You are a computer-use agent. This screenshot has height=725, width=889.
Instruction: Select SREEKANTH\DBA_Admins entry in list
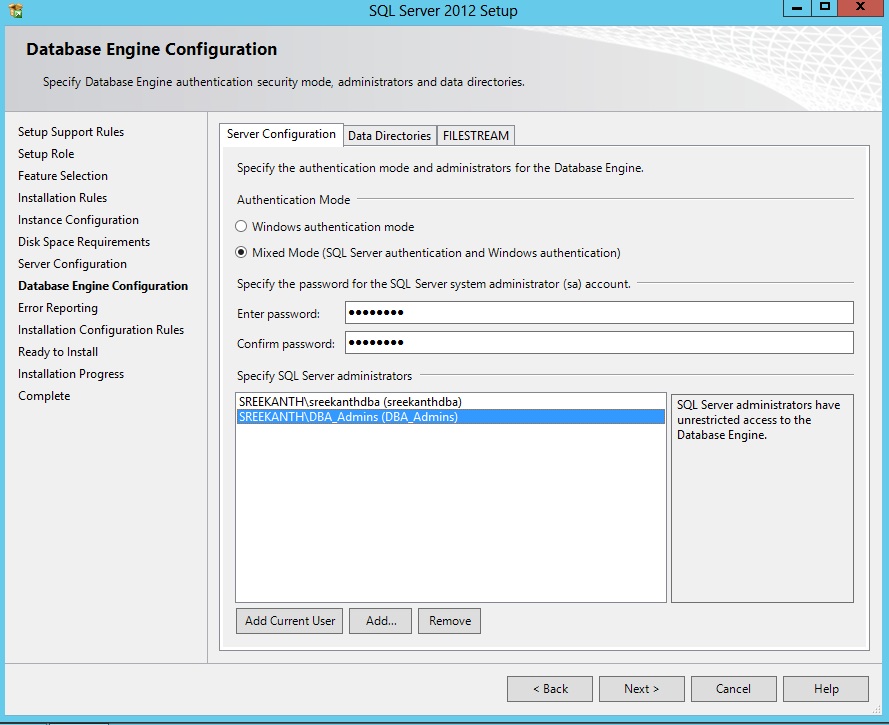(x=348, y=417)
